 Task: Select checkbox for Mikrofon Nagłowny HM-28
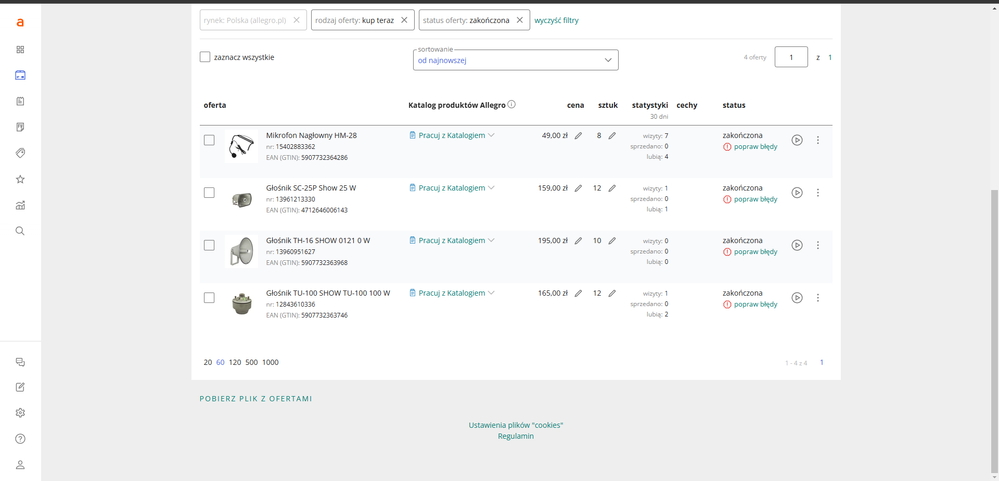coord(209,140)
